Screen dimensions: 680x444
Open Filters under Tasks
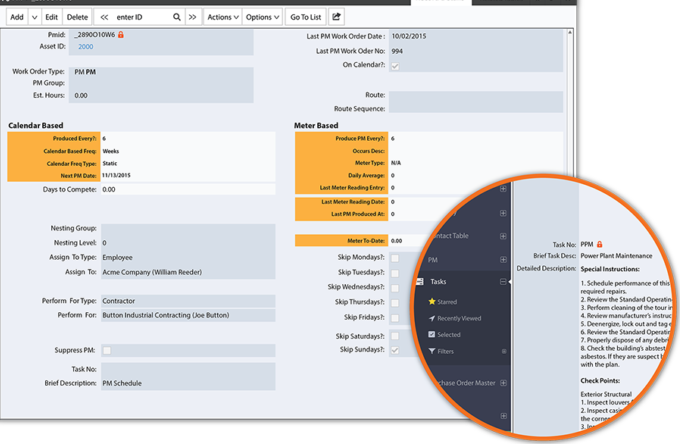point(445,351)
